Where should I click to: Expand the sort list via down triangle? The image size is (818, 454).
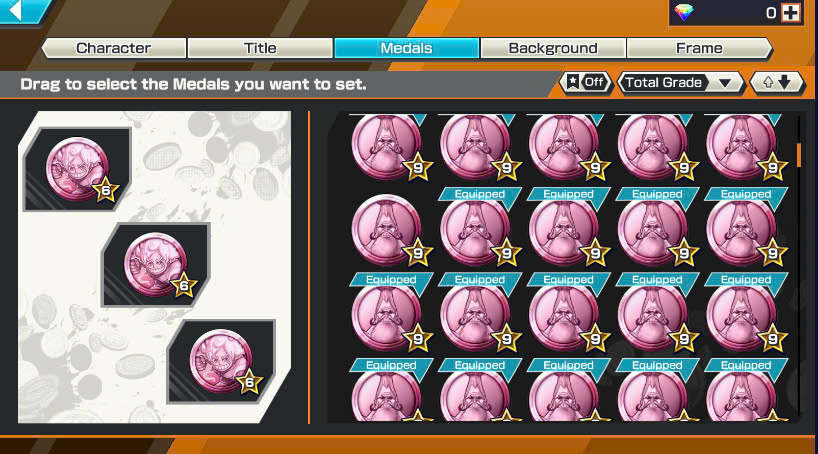click(x=725, y=83)
